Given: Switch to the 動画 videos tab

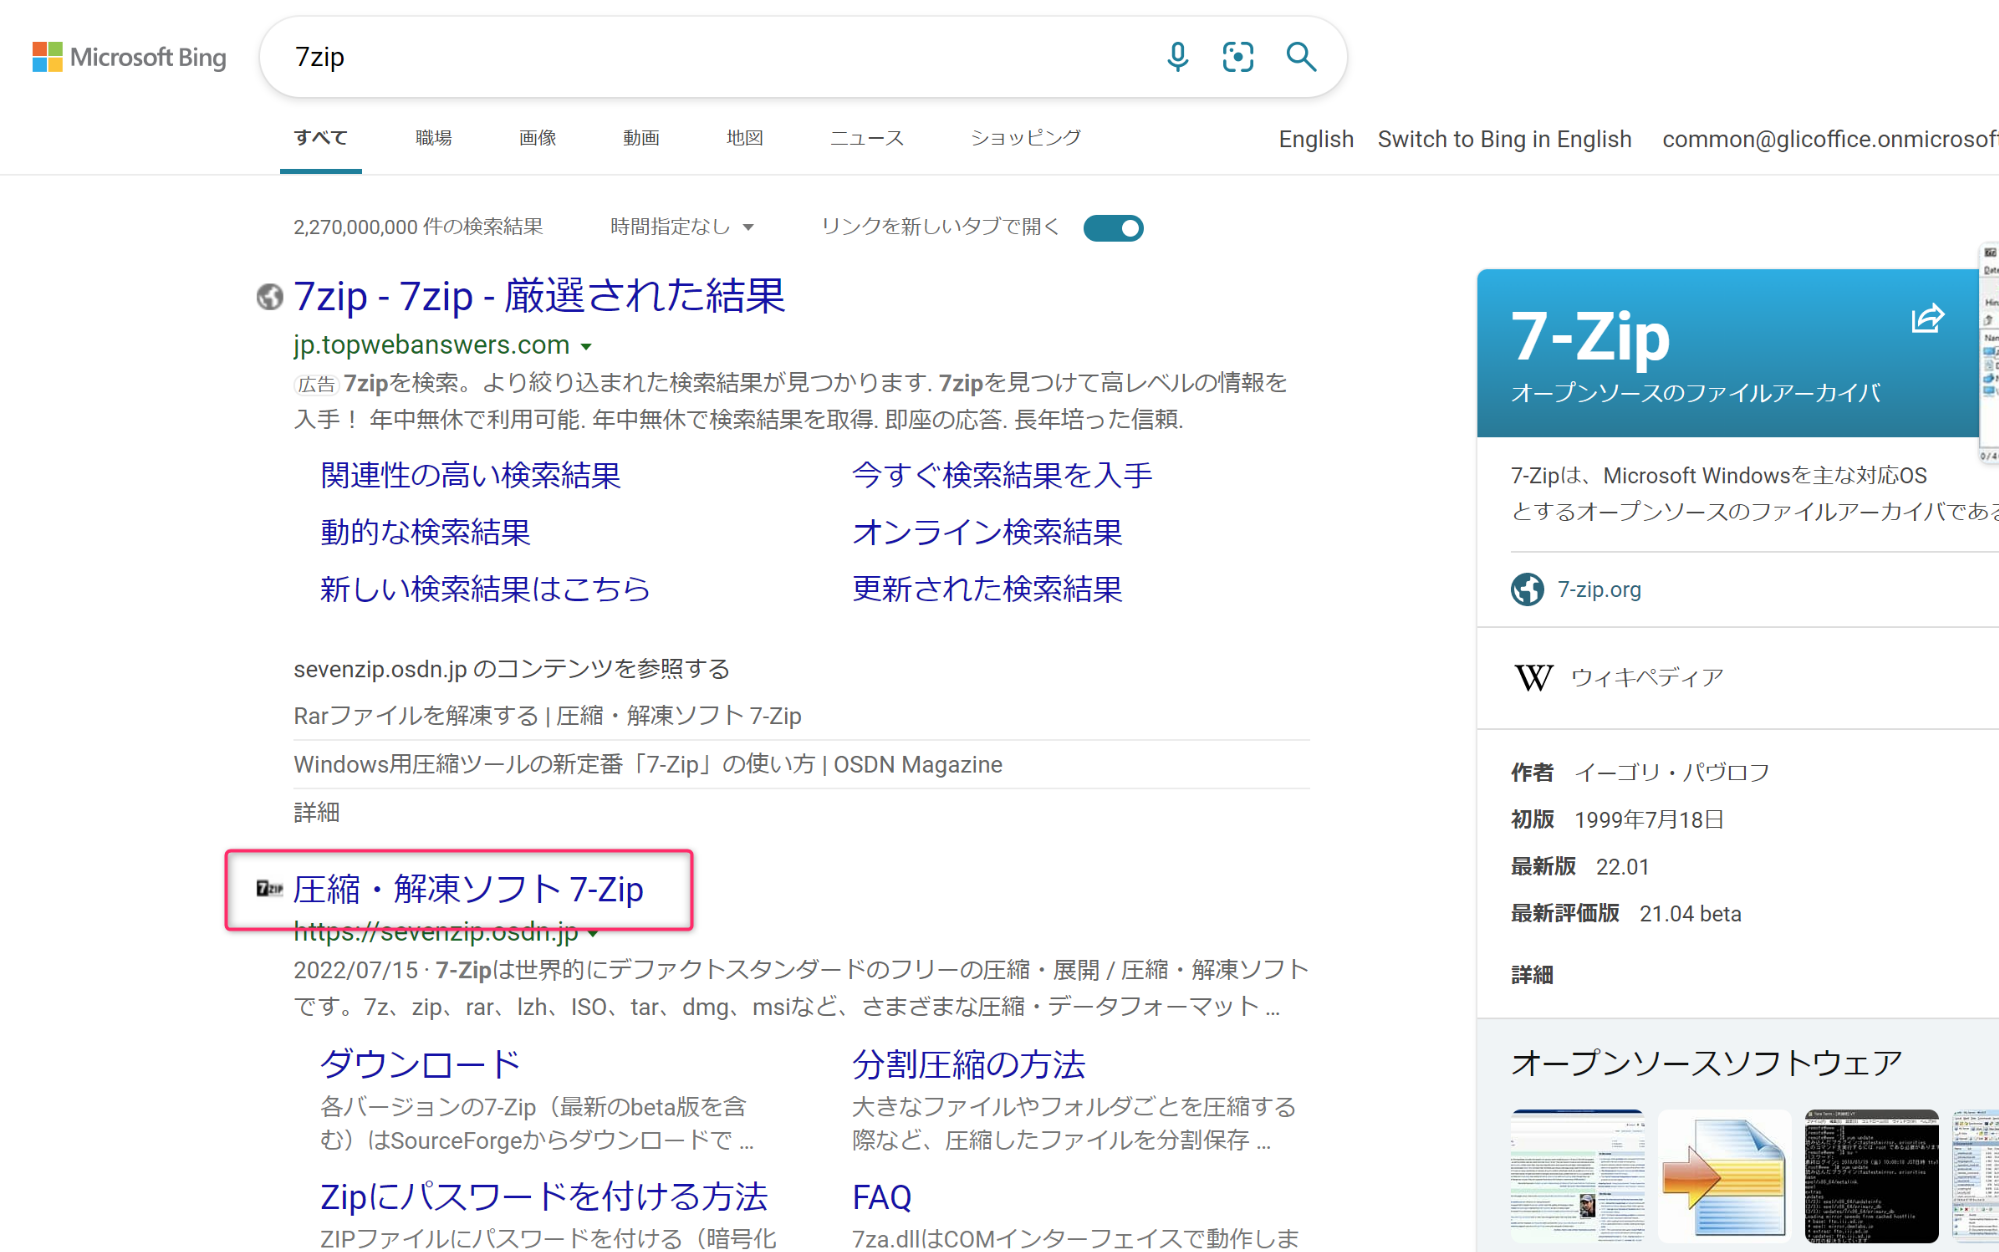Looking at the screenshot, I should 640,138.
